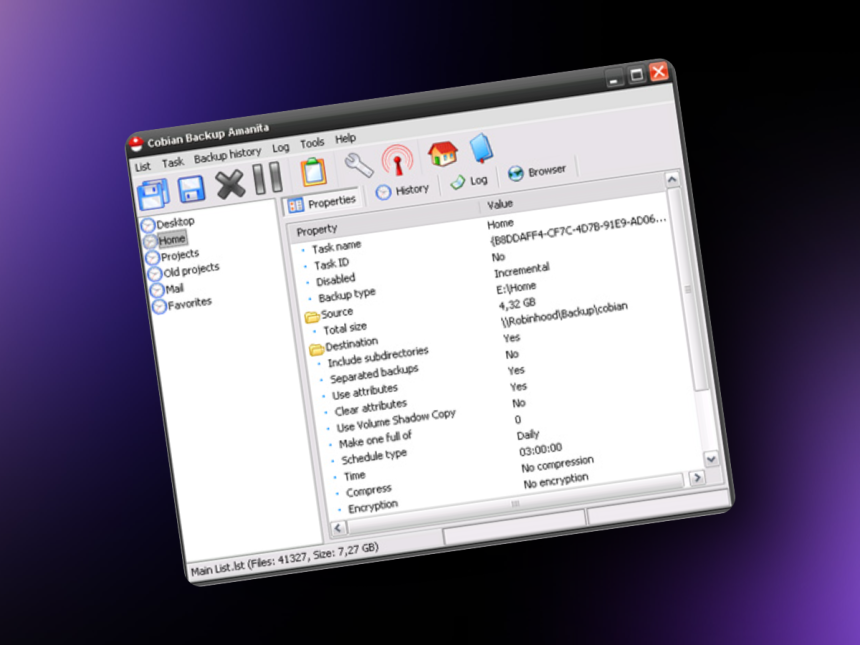Switch to the Properties tab
Screen dimensions: 860x645
(x=322, y=203)
